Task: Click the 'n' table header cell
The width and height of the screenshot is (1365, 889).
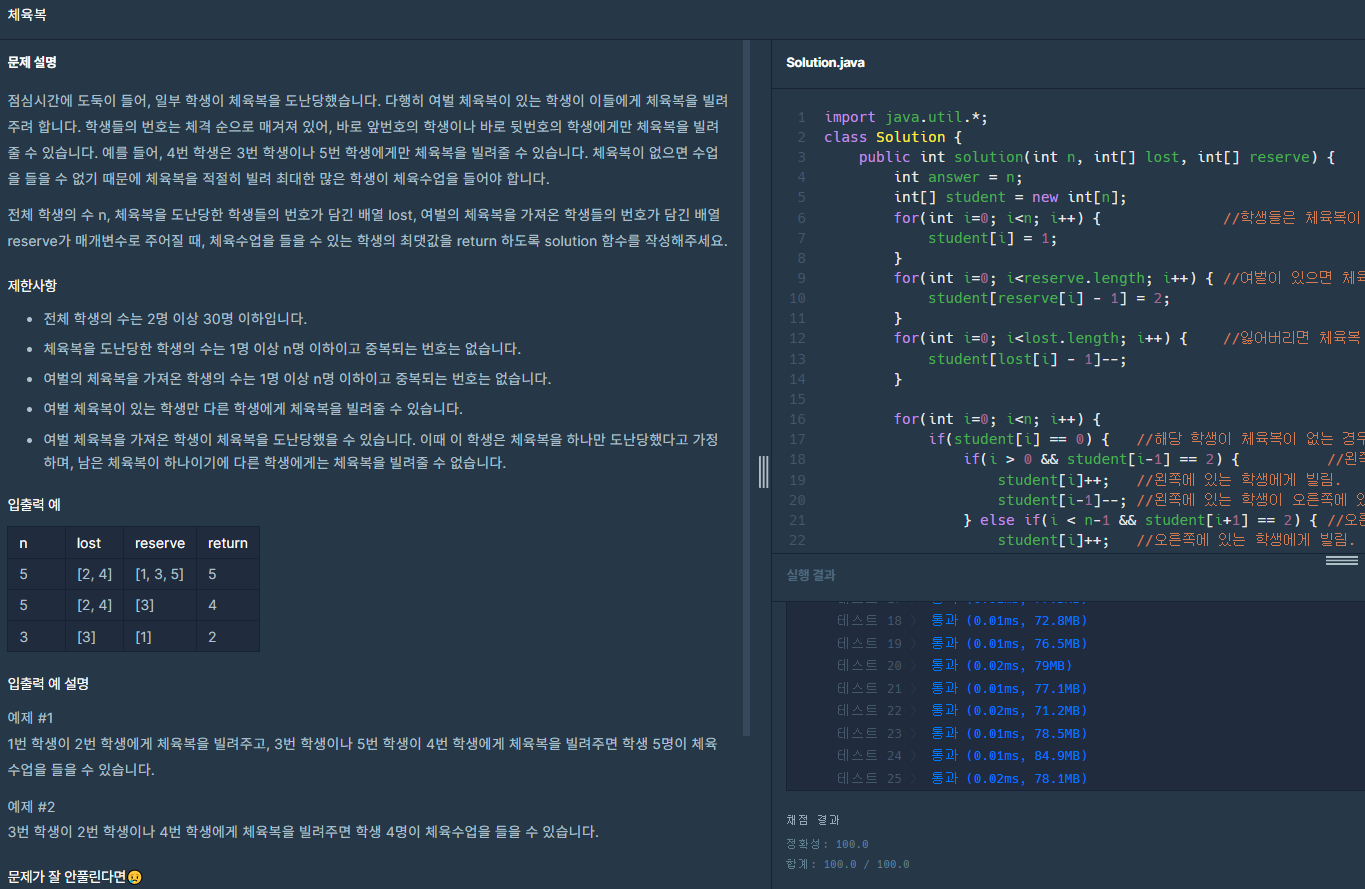Action: point(36,543)
